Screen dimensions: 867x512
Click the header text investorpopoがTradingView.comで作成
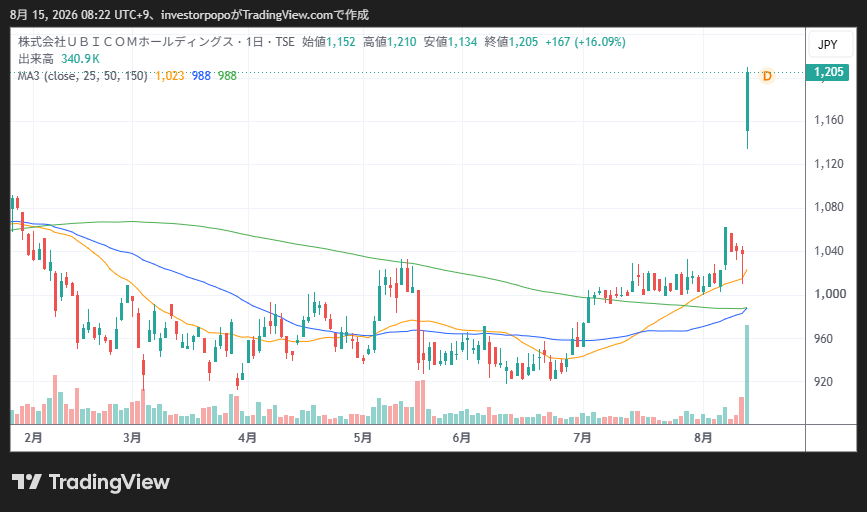click(x=265, y=15)
